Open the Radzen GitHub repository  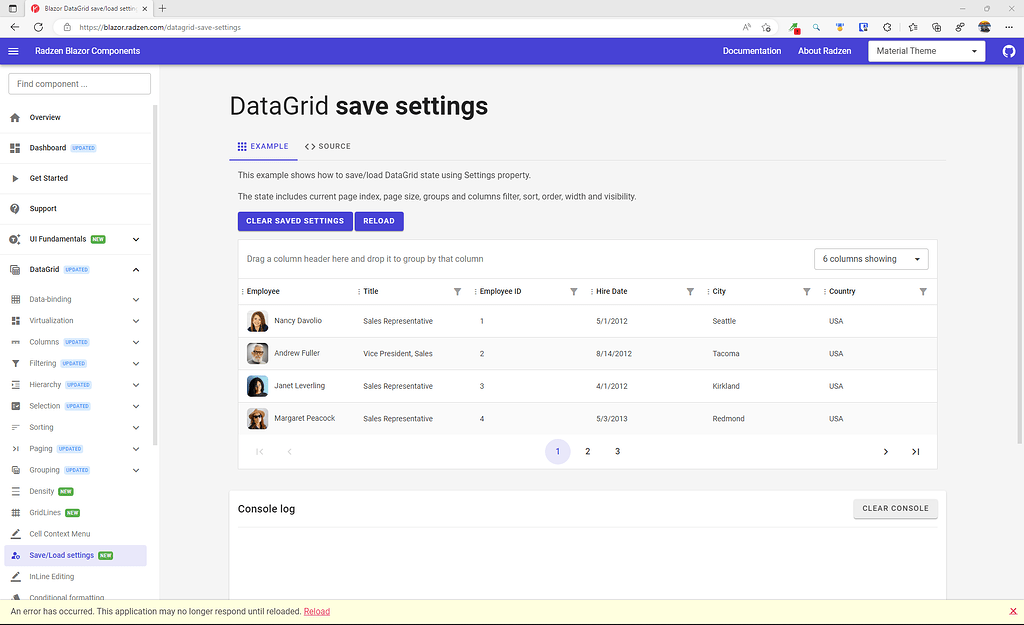click(x=1008, y=50)
